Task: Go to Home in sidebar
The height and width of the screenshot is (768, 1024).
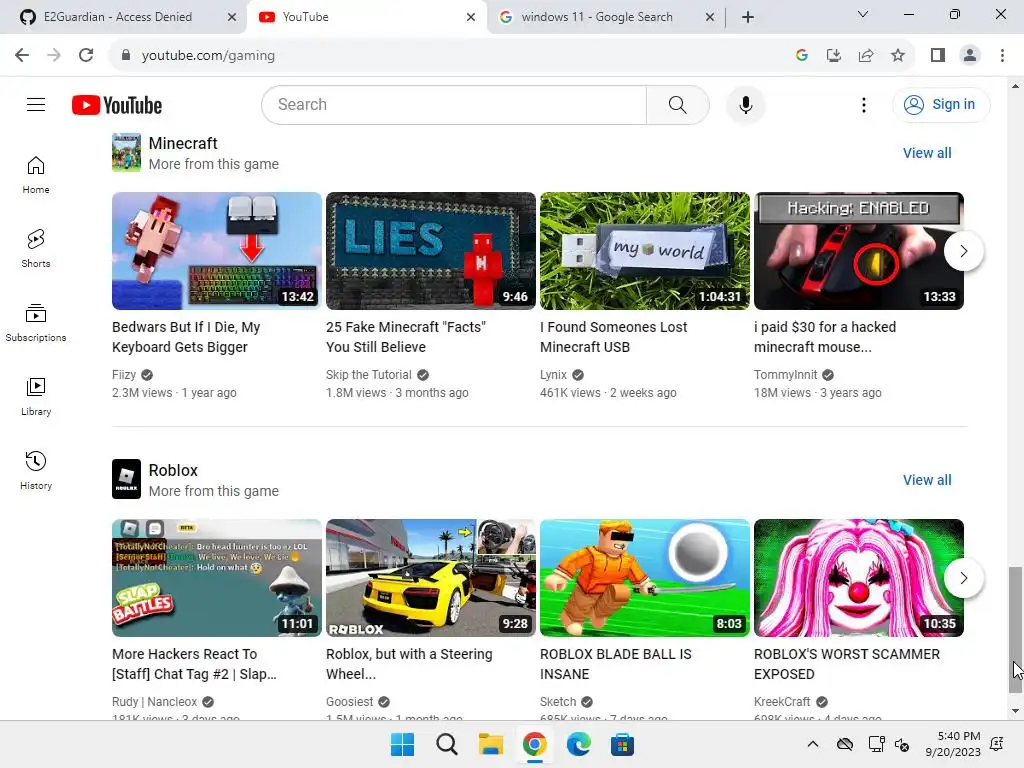Action: [36, 175]
